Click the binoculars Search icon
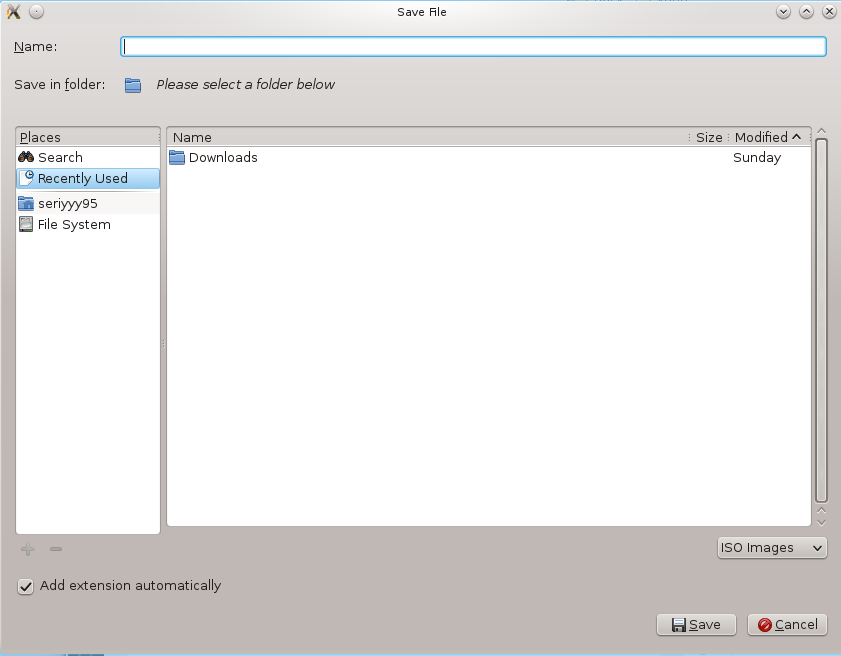This screenshot has height=656, width=841. tap(26, 157)
